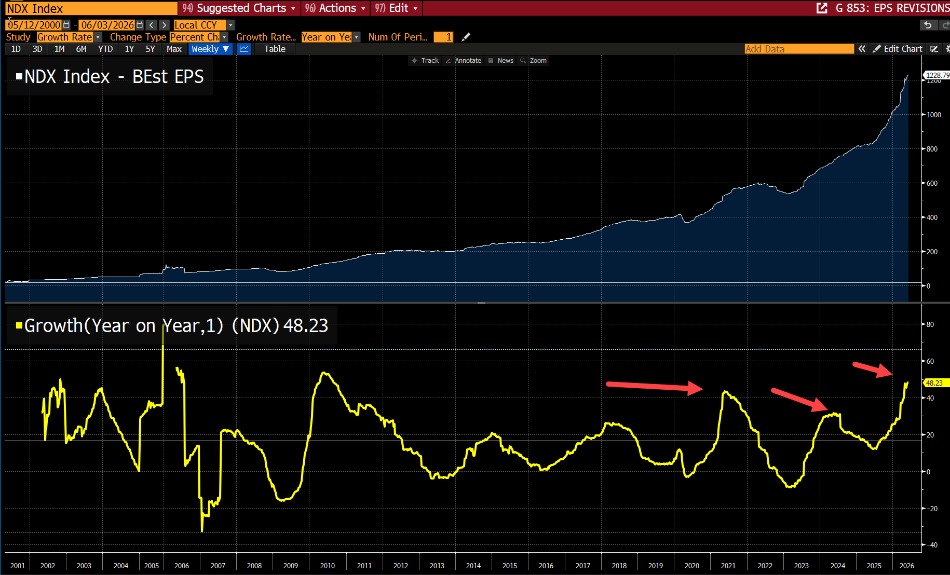This screenshot has width=950, height=575.
Task: Click the undo arrow button
Action: tap(928, 25)
